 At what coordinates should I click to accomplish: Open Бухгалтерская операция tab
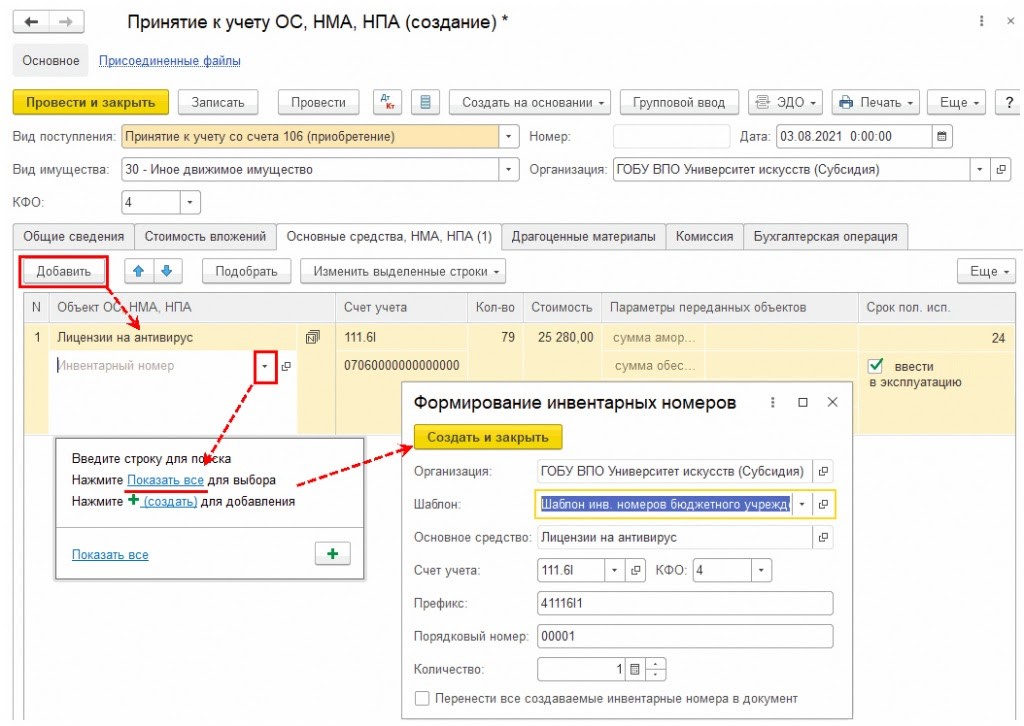(825, 237)
